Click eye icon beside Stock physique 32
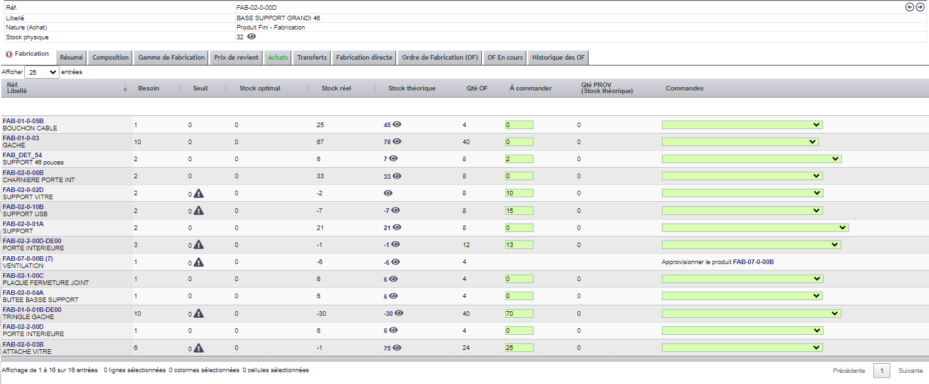Screen dimensions: 929x384 tap(251, 37)
